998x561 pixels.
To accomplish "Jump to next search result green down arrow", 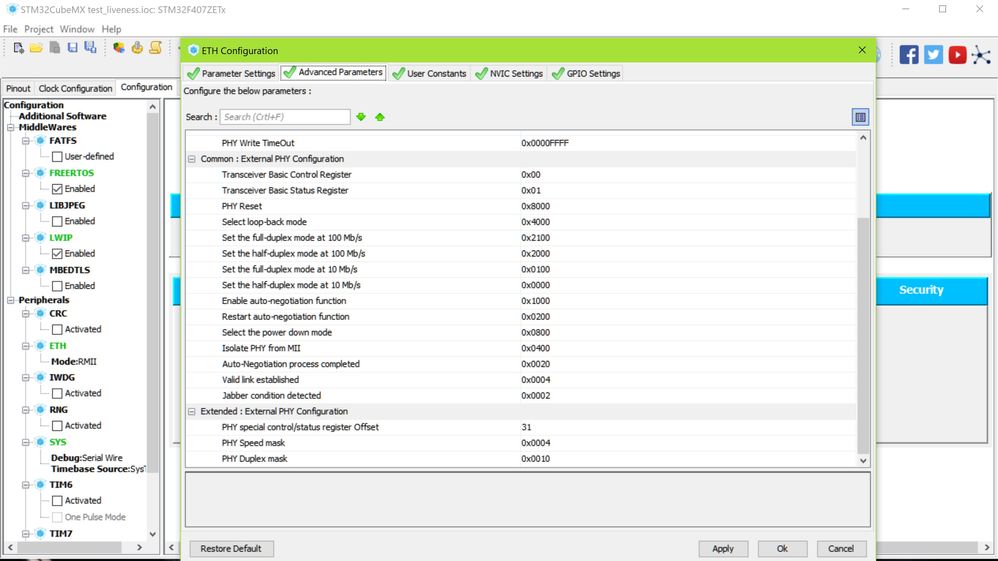I will (x=361, y=117).
